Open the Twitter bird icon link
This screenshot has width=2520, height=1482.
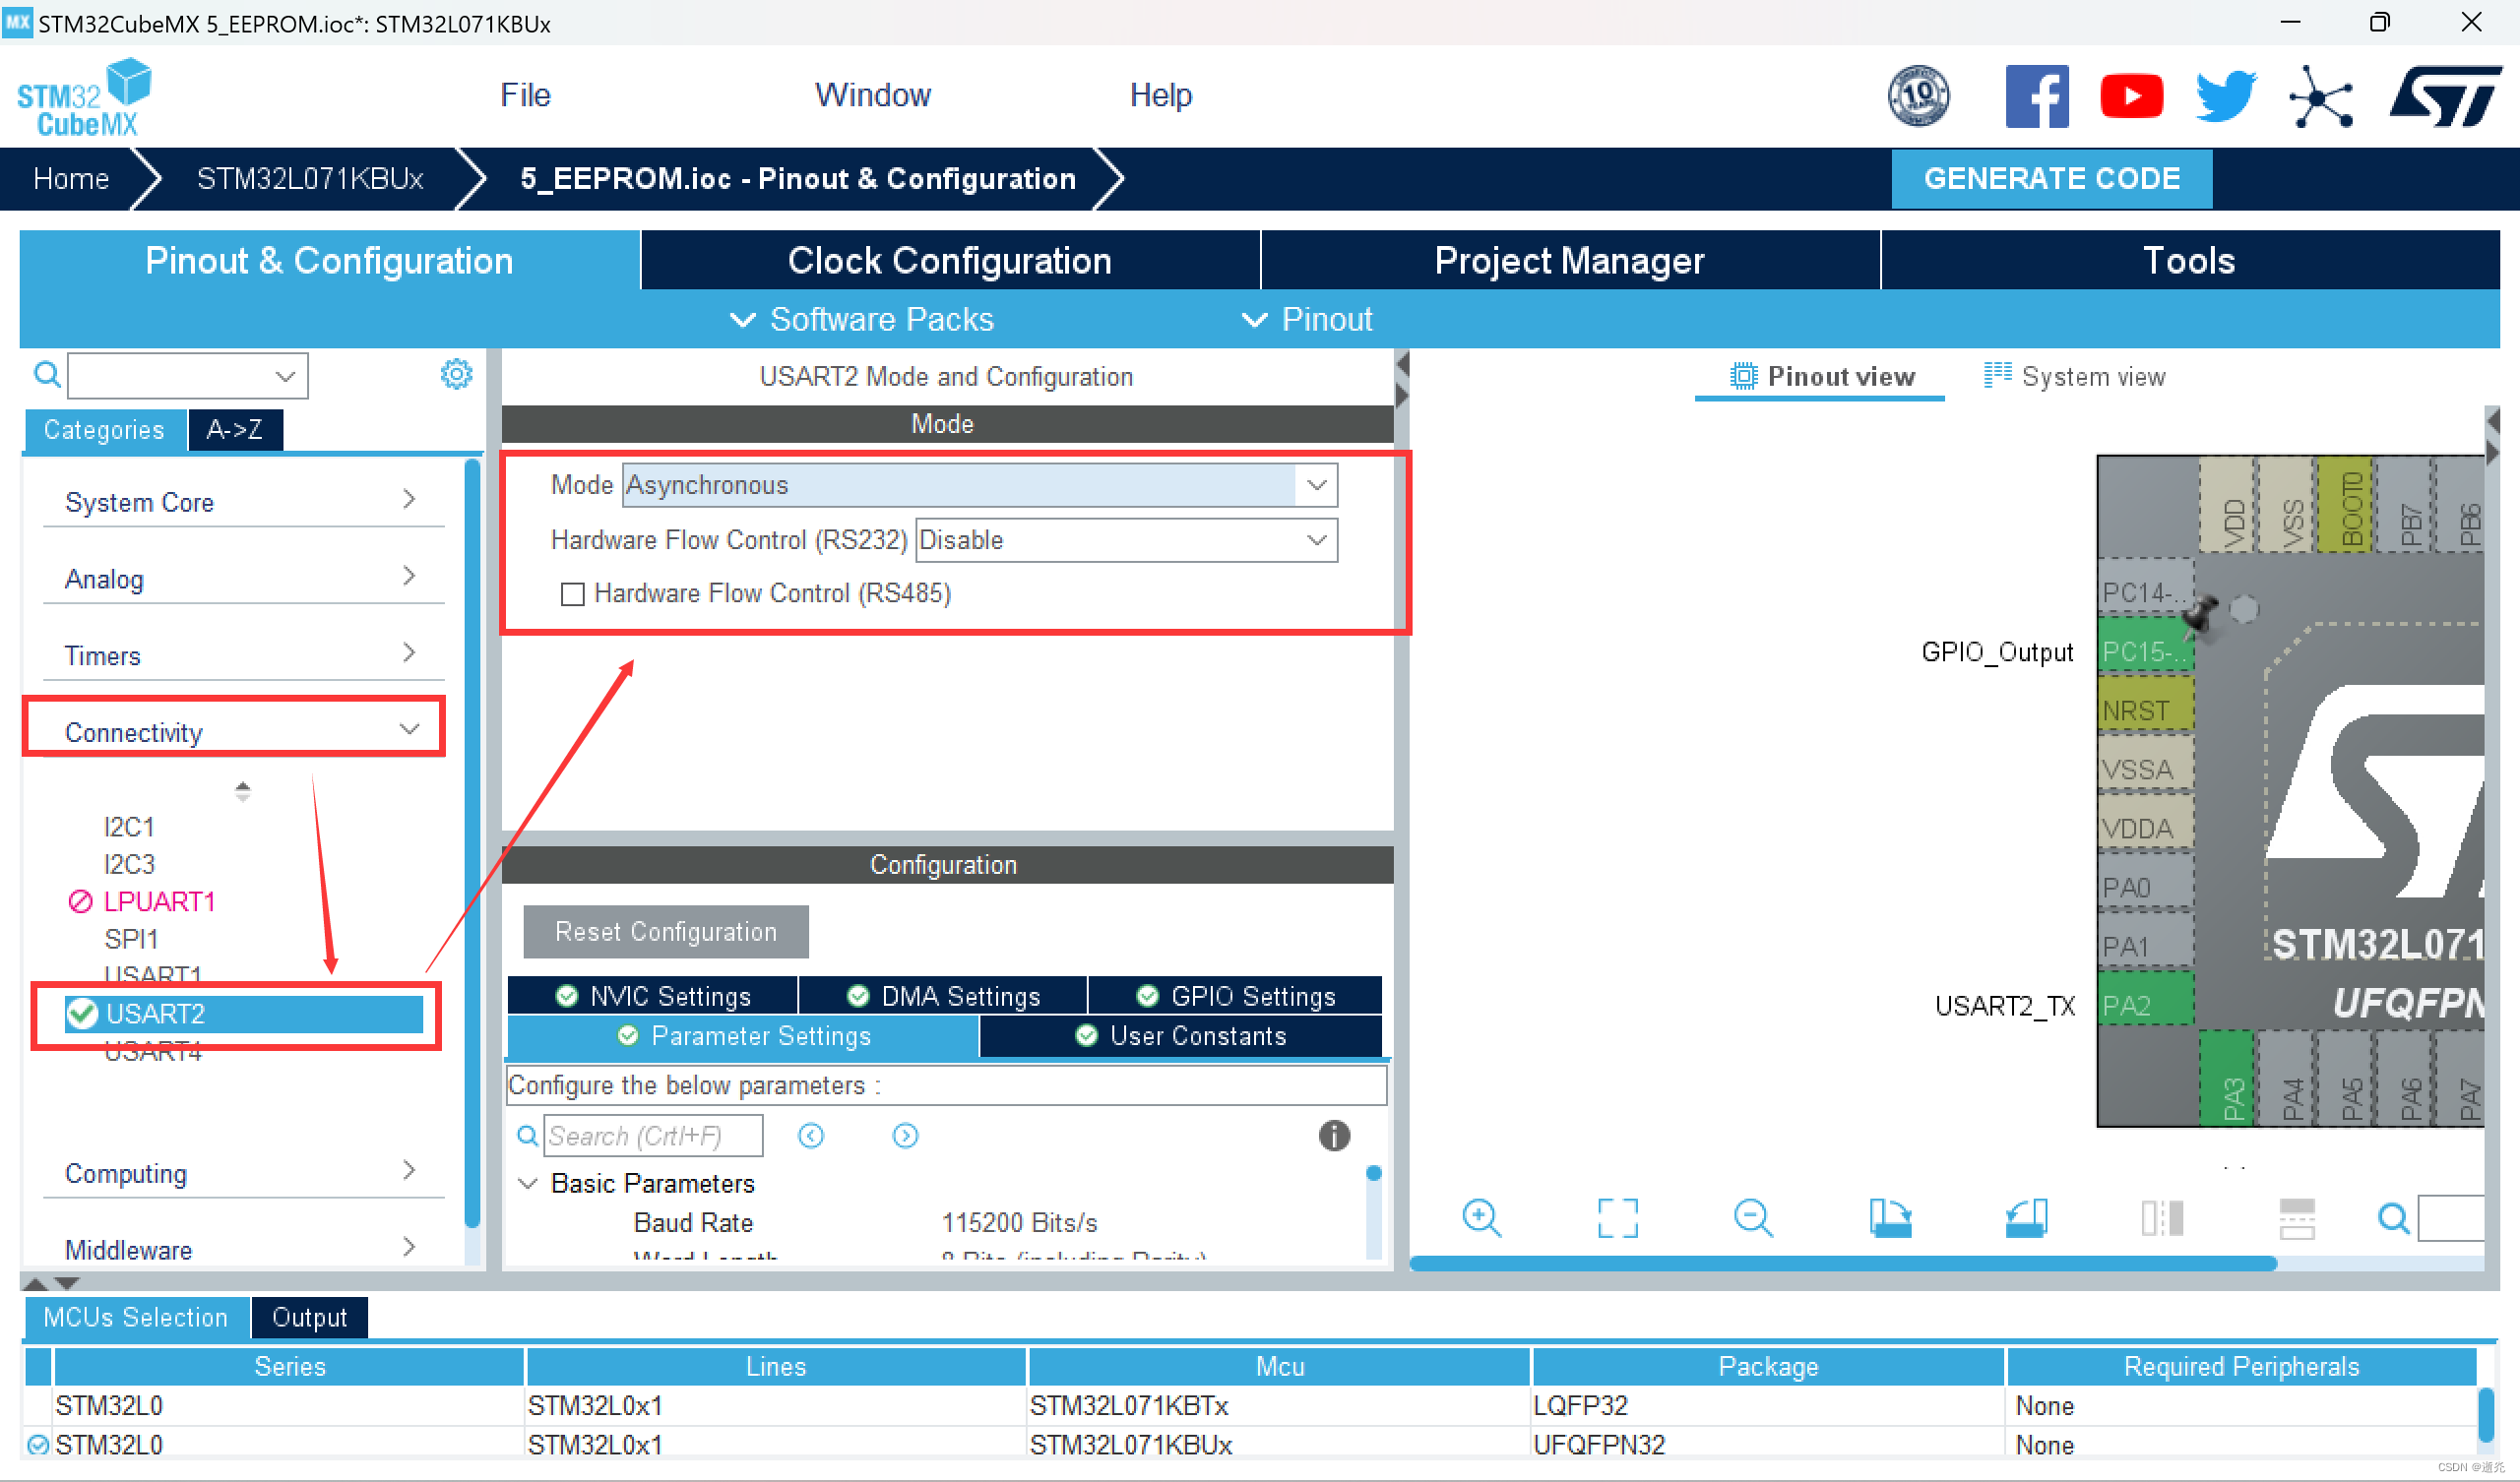tap(2225, 96)
